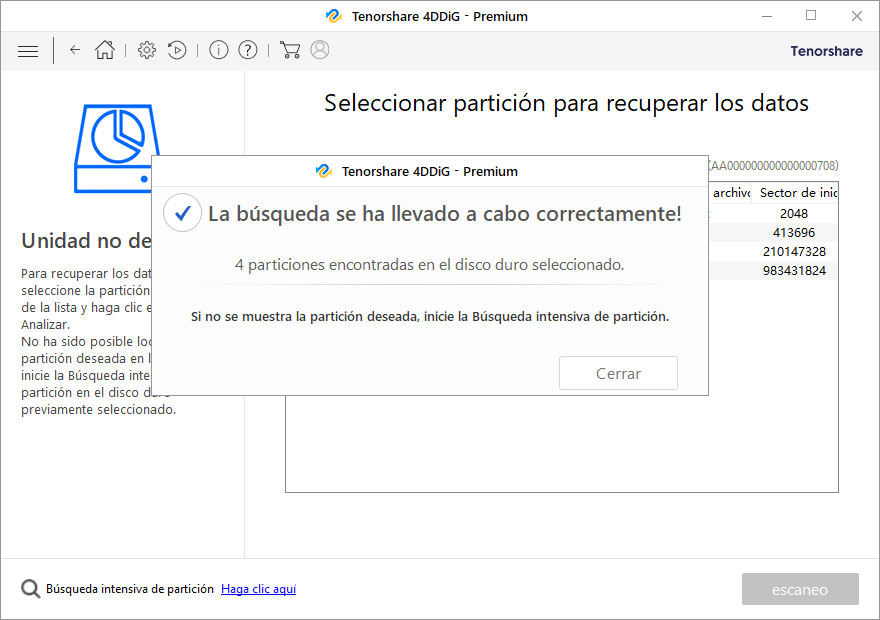This screenshot has height=620, width=880.
Task: Click the dialog title 'Tenorshare 4DDiG - Premium'
Action: pos(429,171)
